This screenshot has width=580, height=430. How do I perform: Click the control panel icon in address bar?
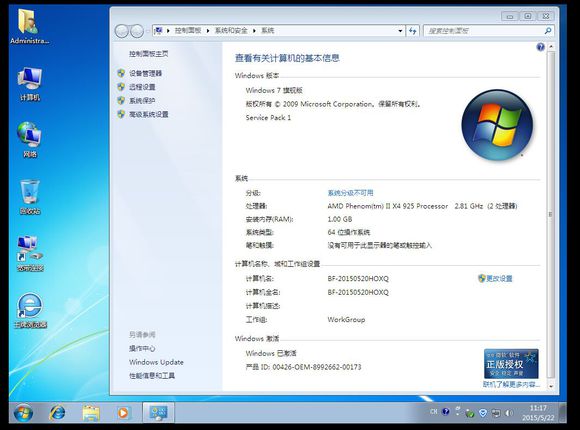pos(159,30)
